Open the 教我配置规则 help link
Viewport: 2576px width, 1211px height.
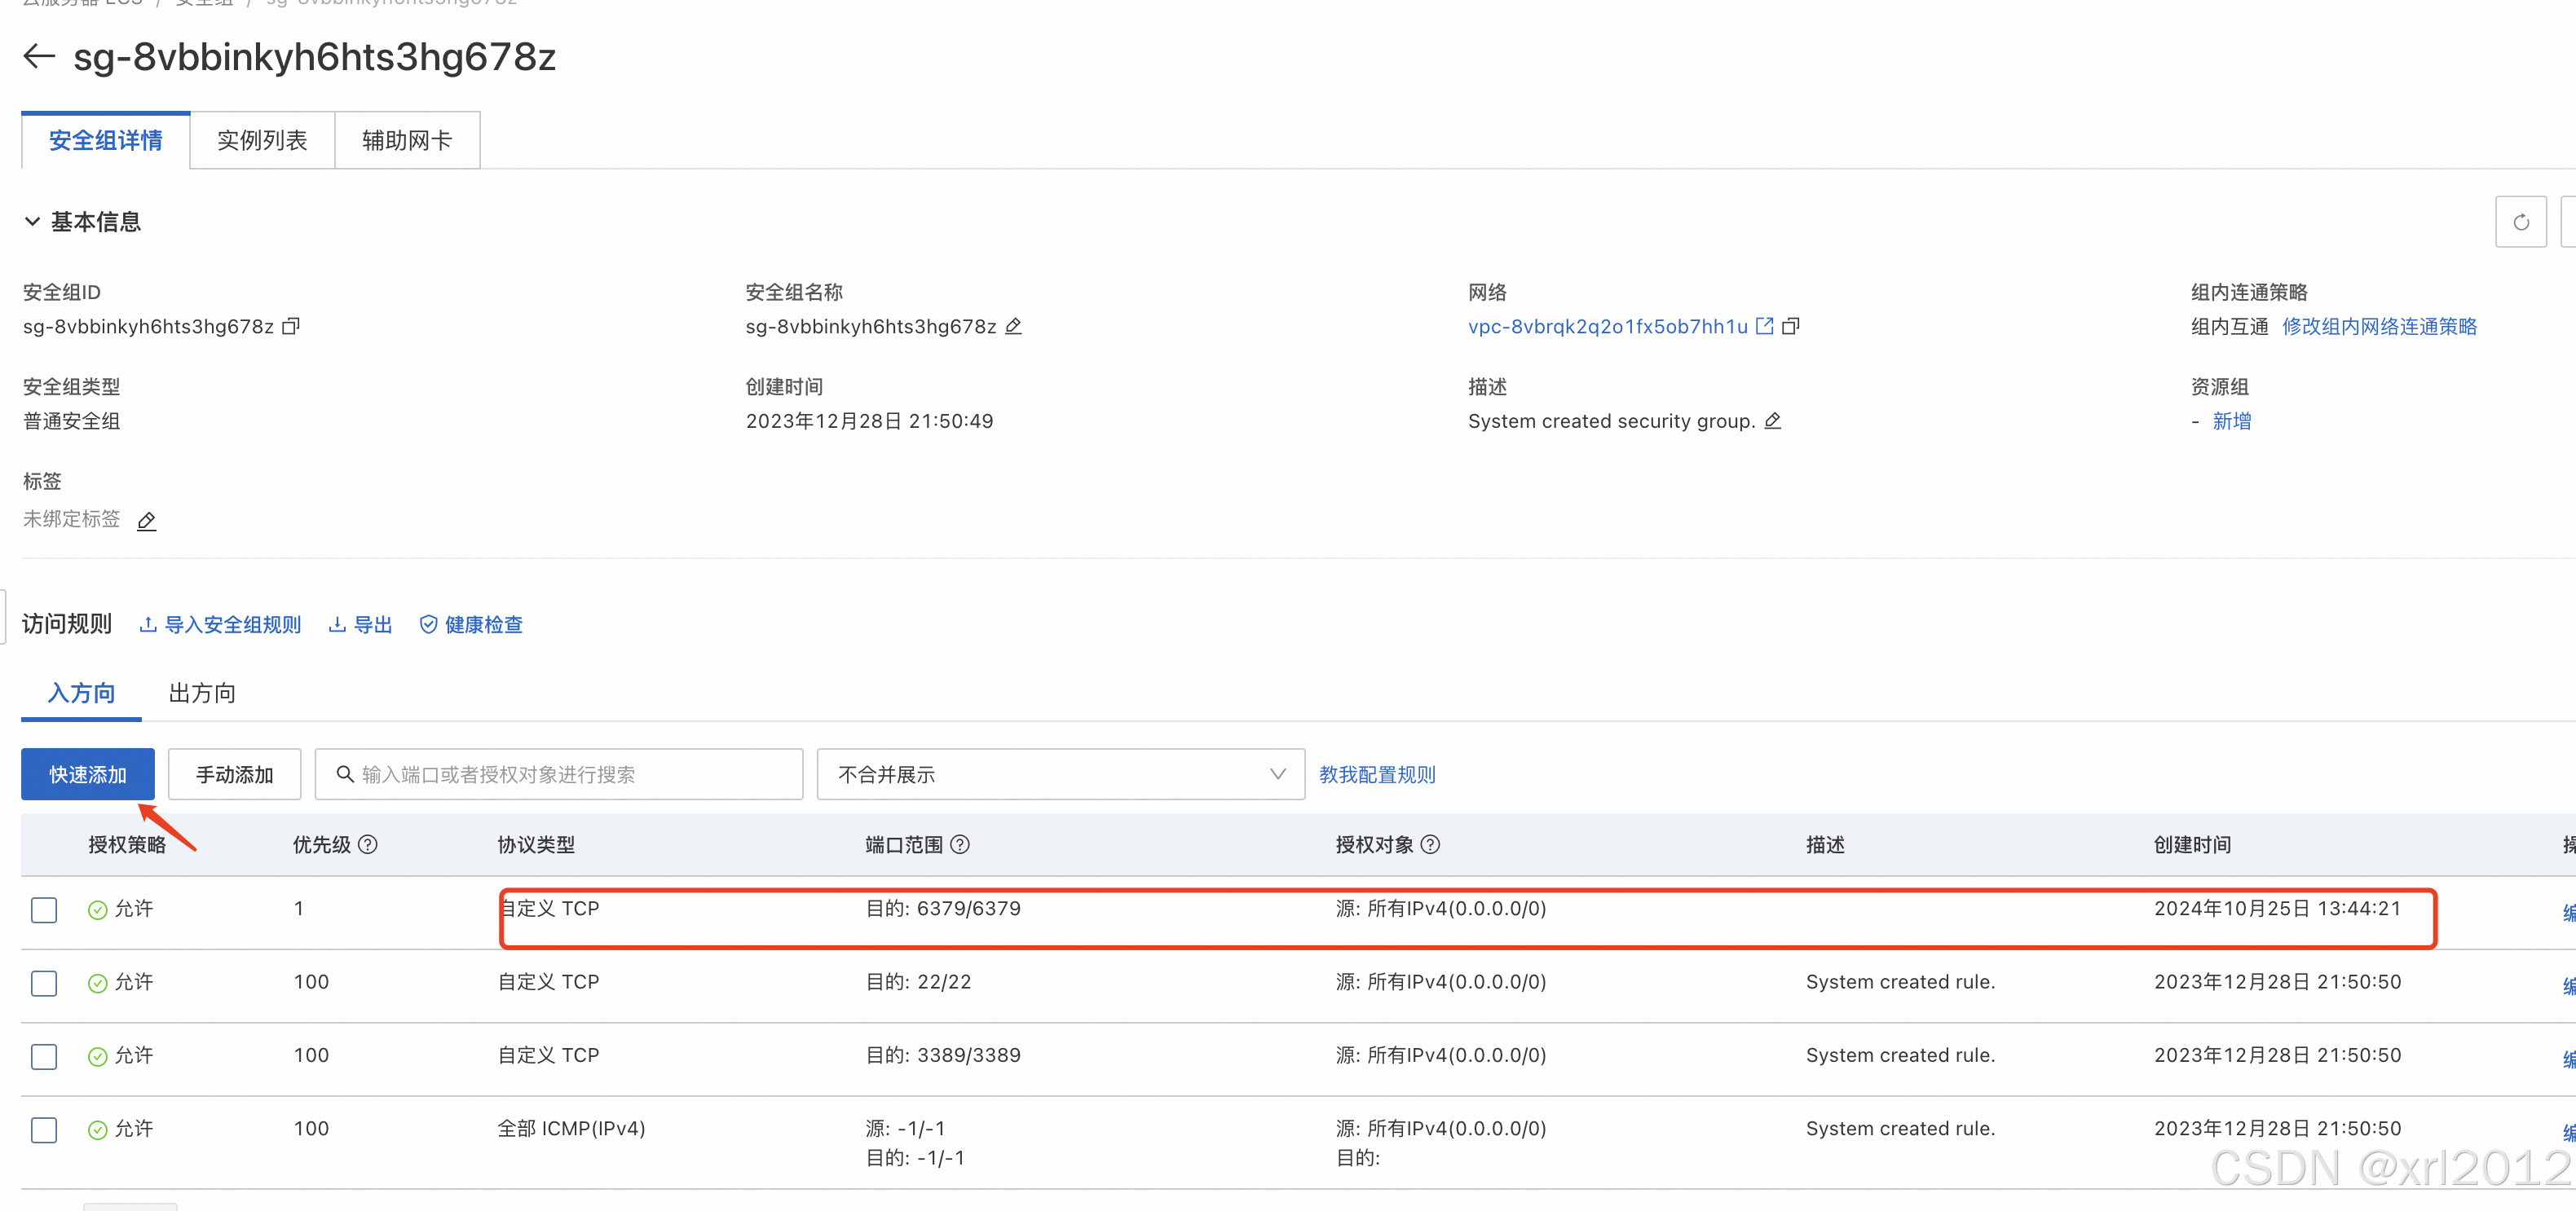pyautogui.click(x=1377, y=774)
